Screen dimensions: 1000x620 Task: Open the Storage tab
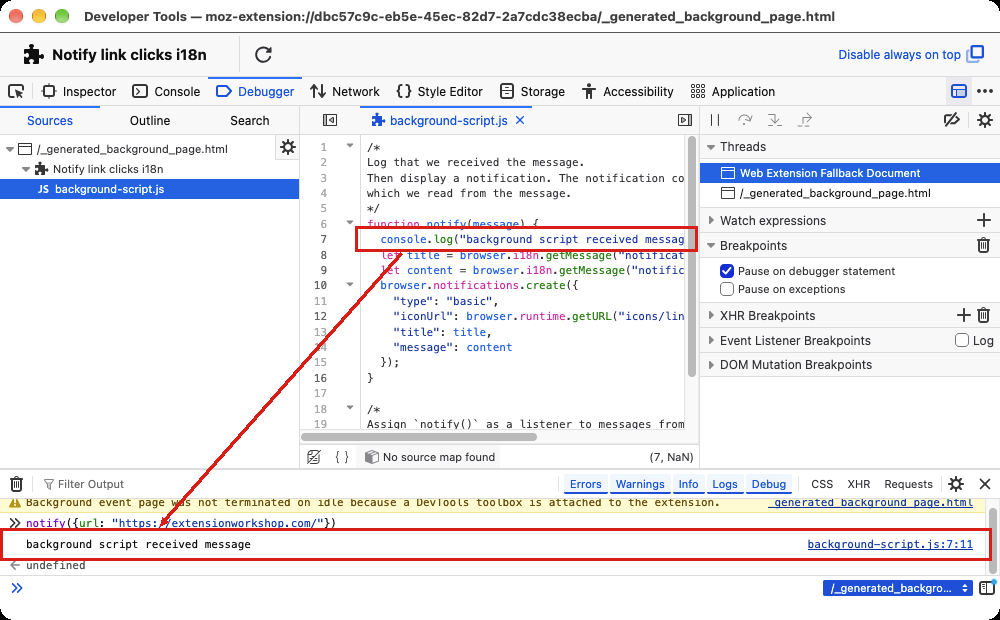click(x=533, y=92)
